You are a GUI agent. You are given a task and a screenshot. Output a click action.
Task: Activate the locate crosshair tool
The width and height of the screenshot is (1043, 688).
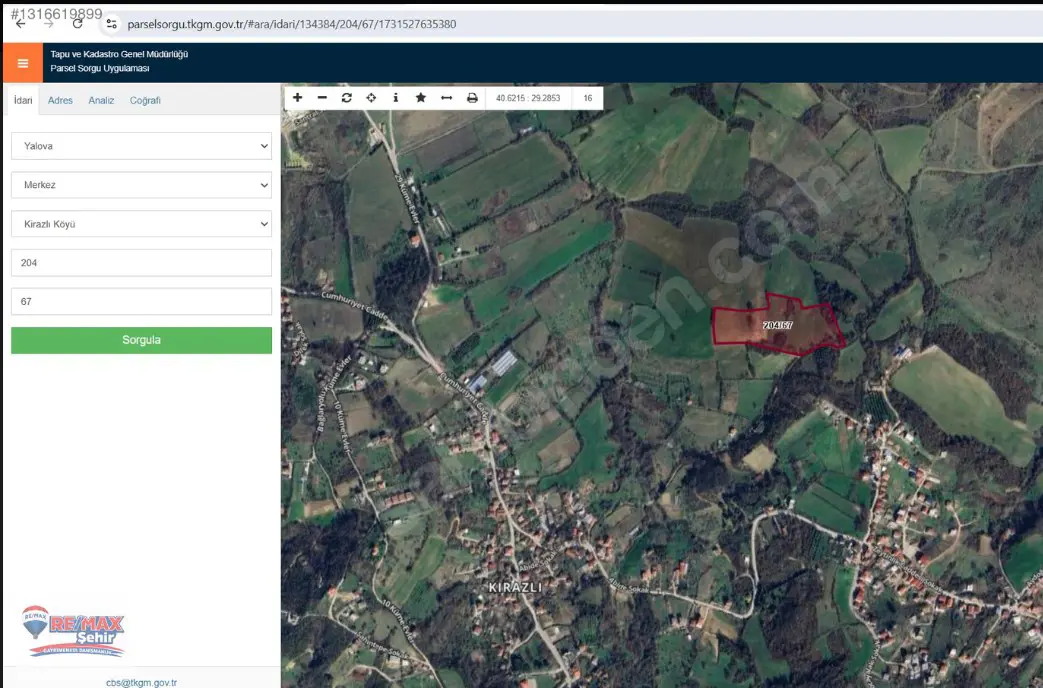[371, 98]
